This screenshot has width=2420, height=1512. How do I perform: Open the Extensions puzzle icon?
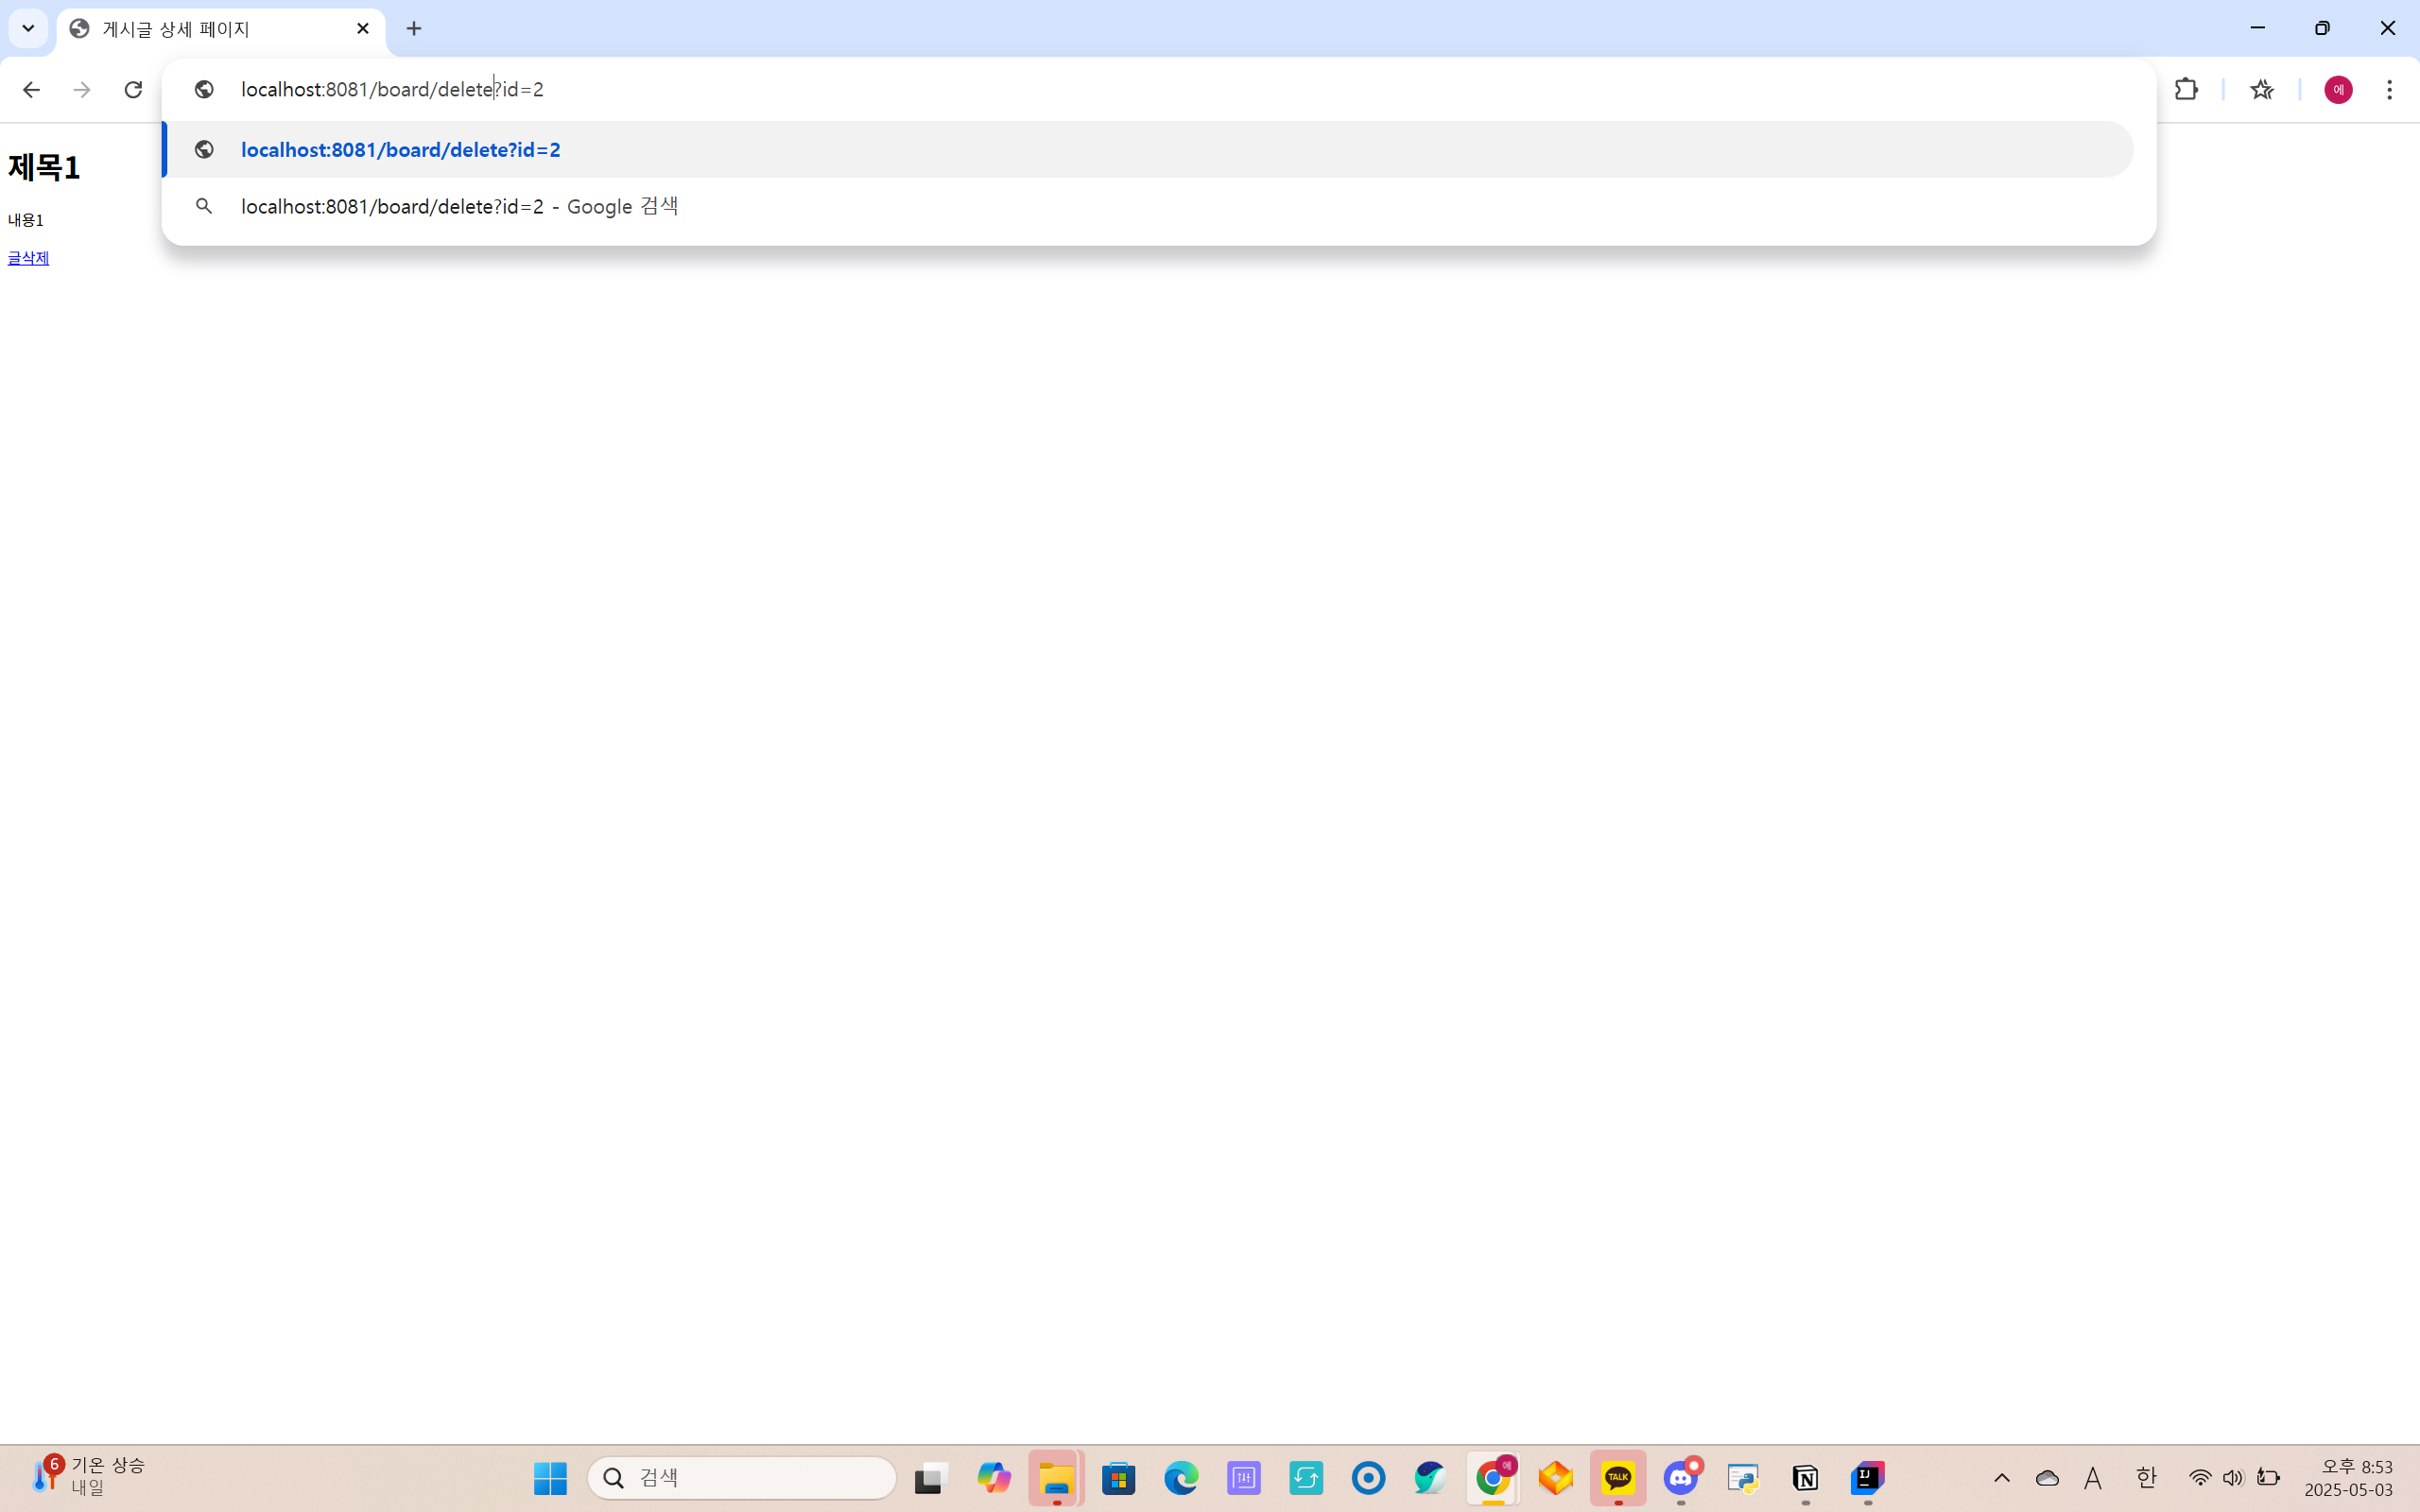pyautogui.click(x=2186, y=90)
